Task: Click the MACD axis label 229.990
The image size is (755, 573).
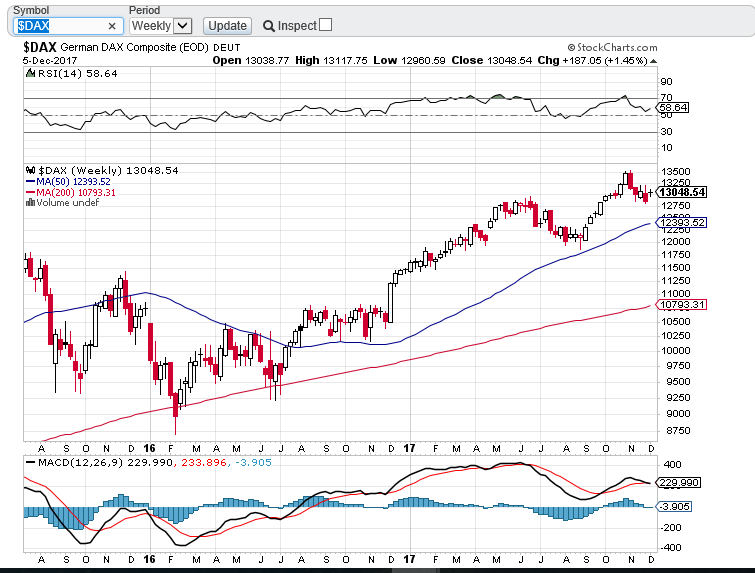Action: tap(678, 482)
